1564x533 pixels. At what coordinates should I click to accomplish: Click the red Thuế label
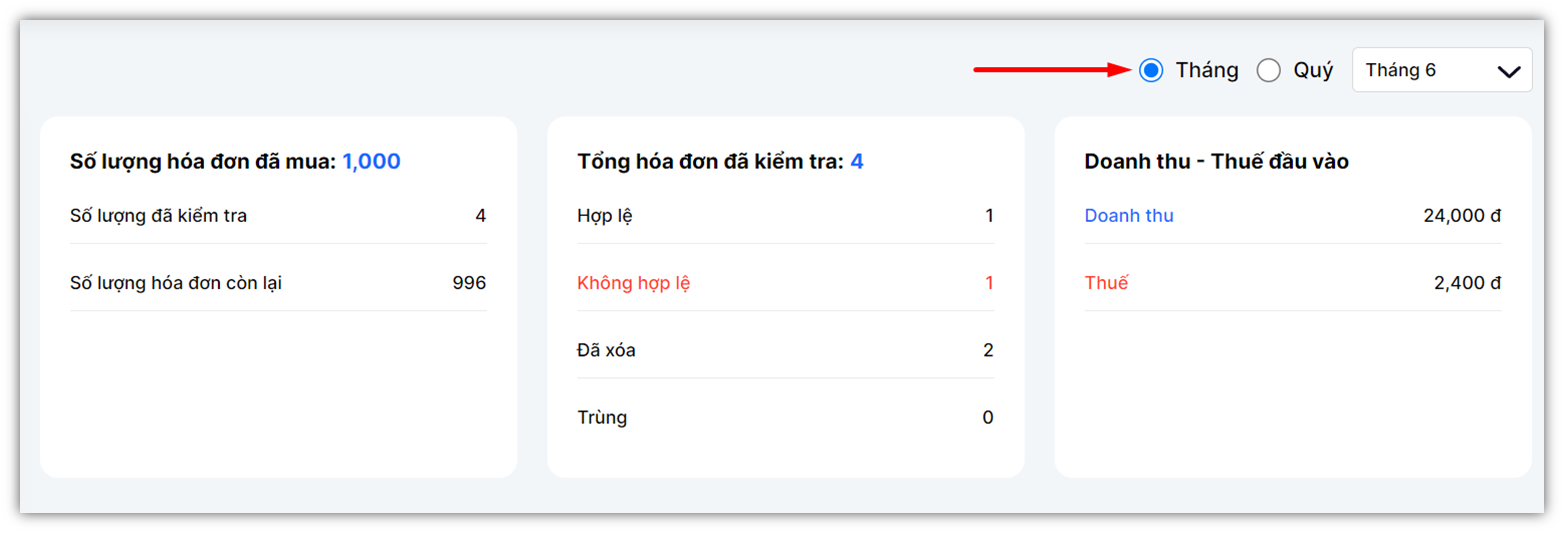coord(1105,283)
